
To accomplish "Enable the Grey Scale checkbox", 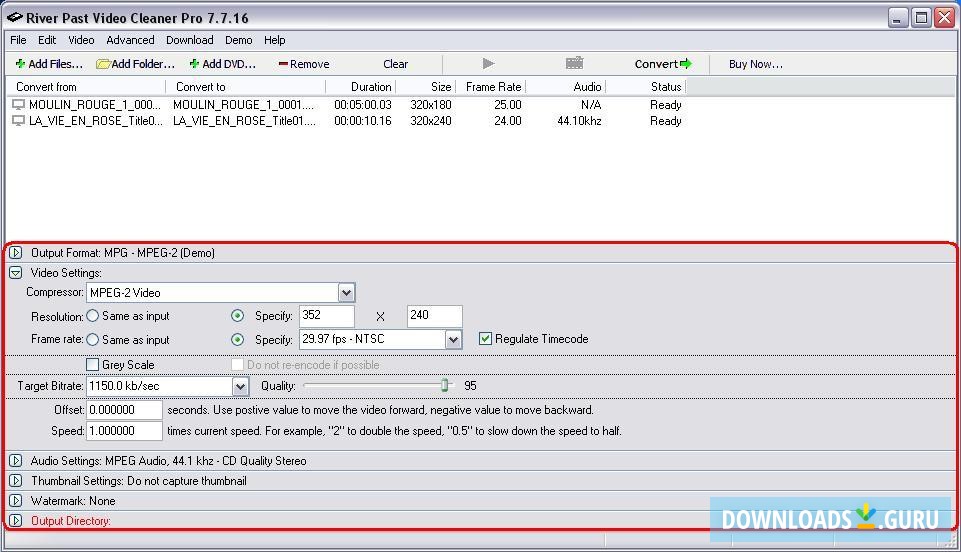I will [93, 365].
